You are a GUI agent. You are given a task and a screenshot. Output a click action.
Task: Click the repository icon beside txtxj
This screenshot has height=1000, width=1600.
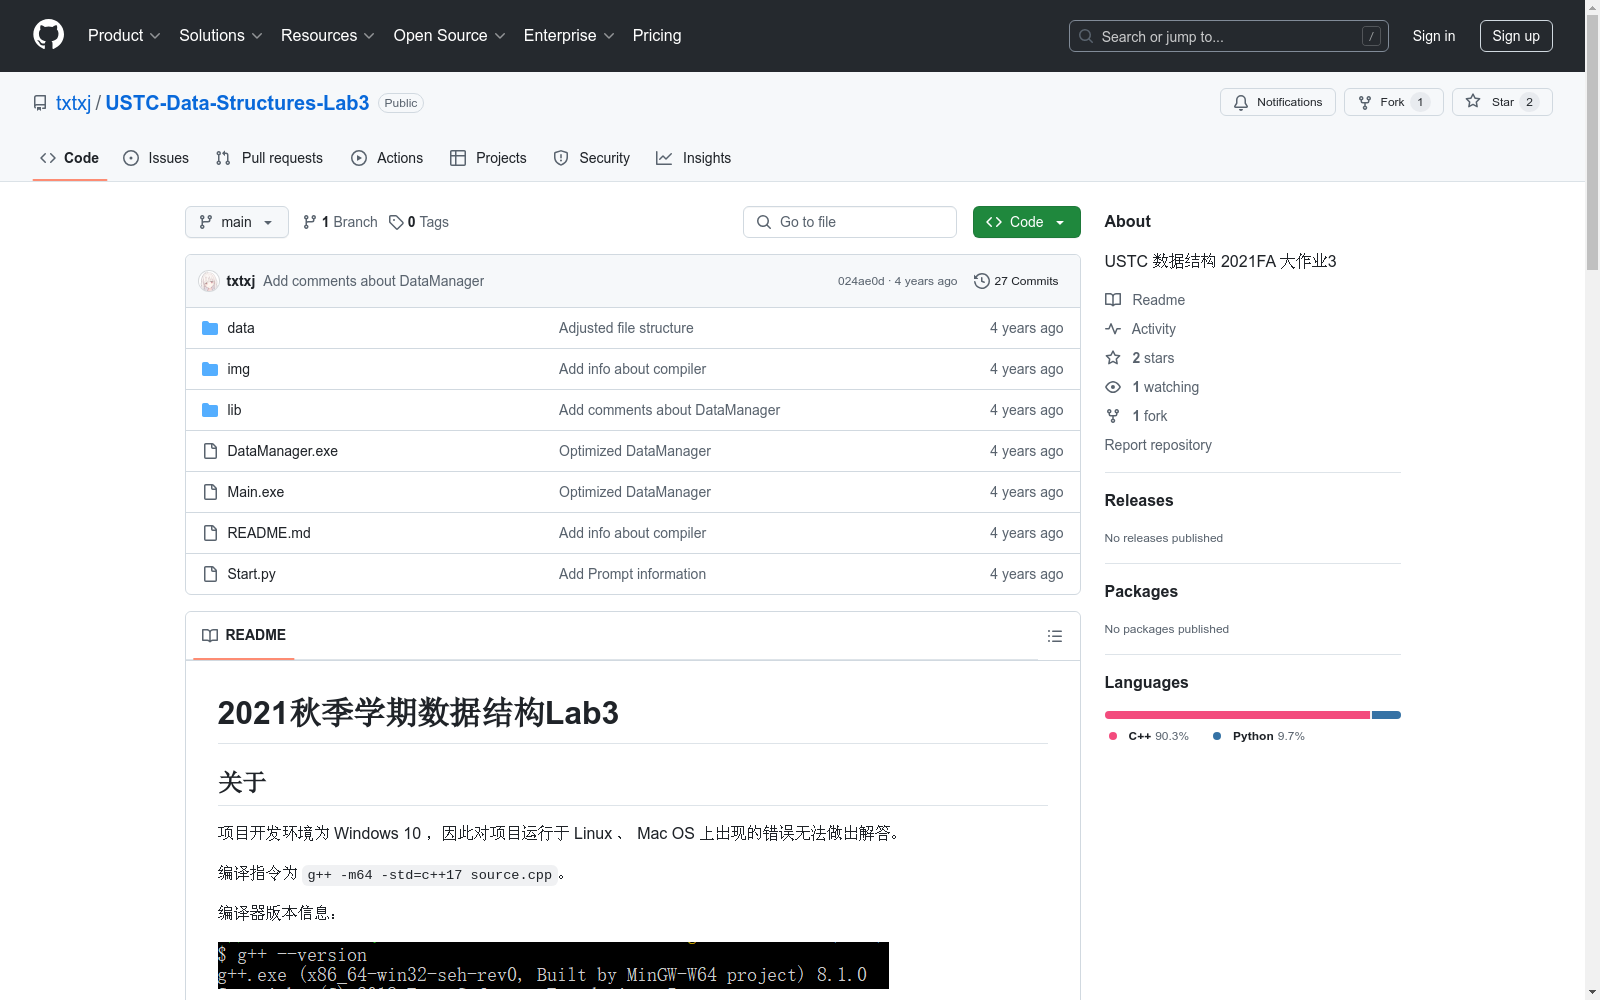coord(40,103)
